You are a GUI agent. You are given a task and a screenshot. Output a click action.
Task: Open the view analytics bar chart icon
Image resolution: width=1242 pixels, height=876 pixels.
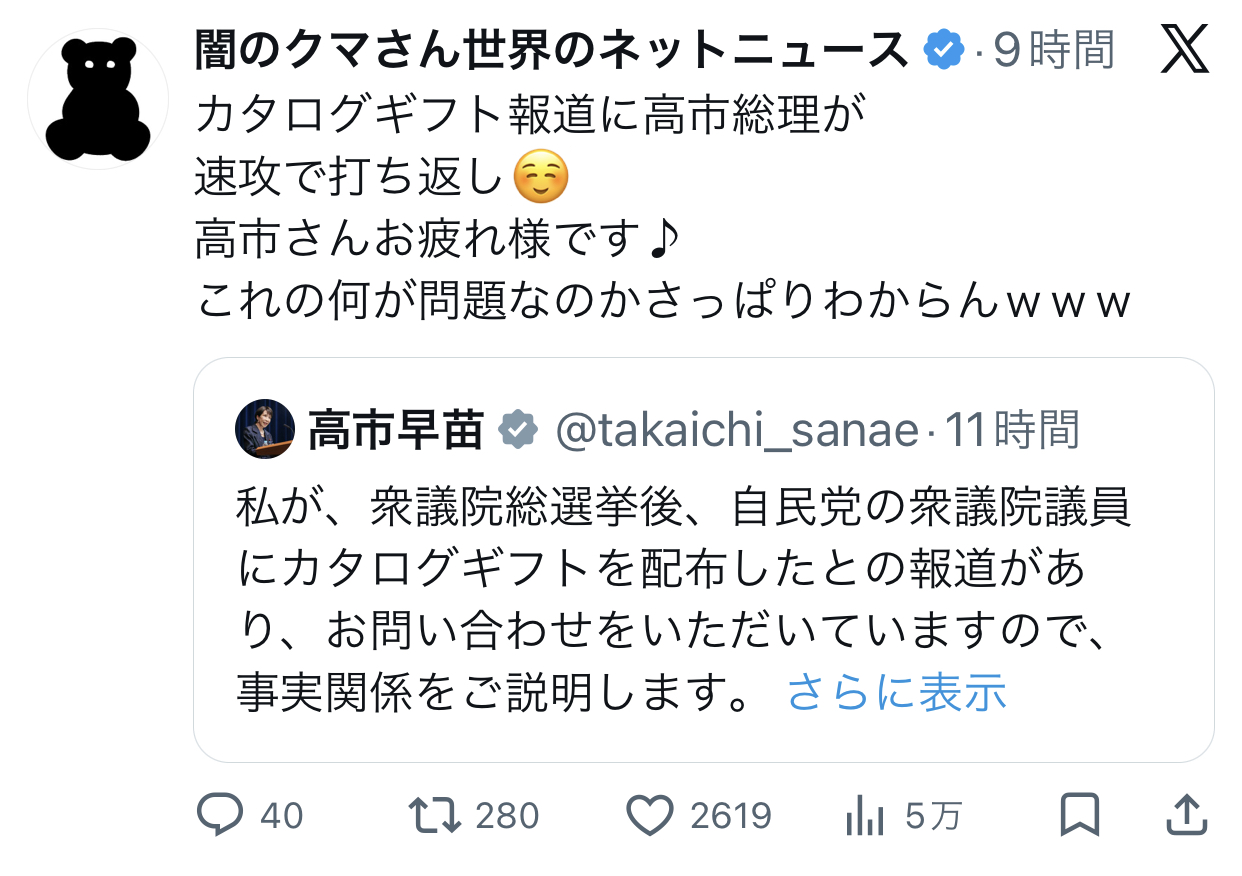(864, 816)
